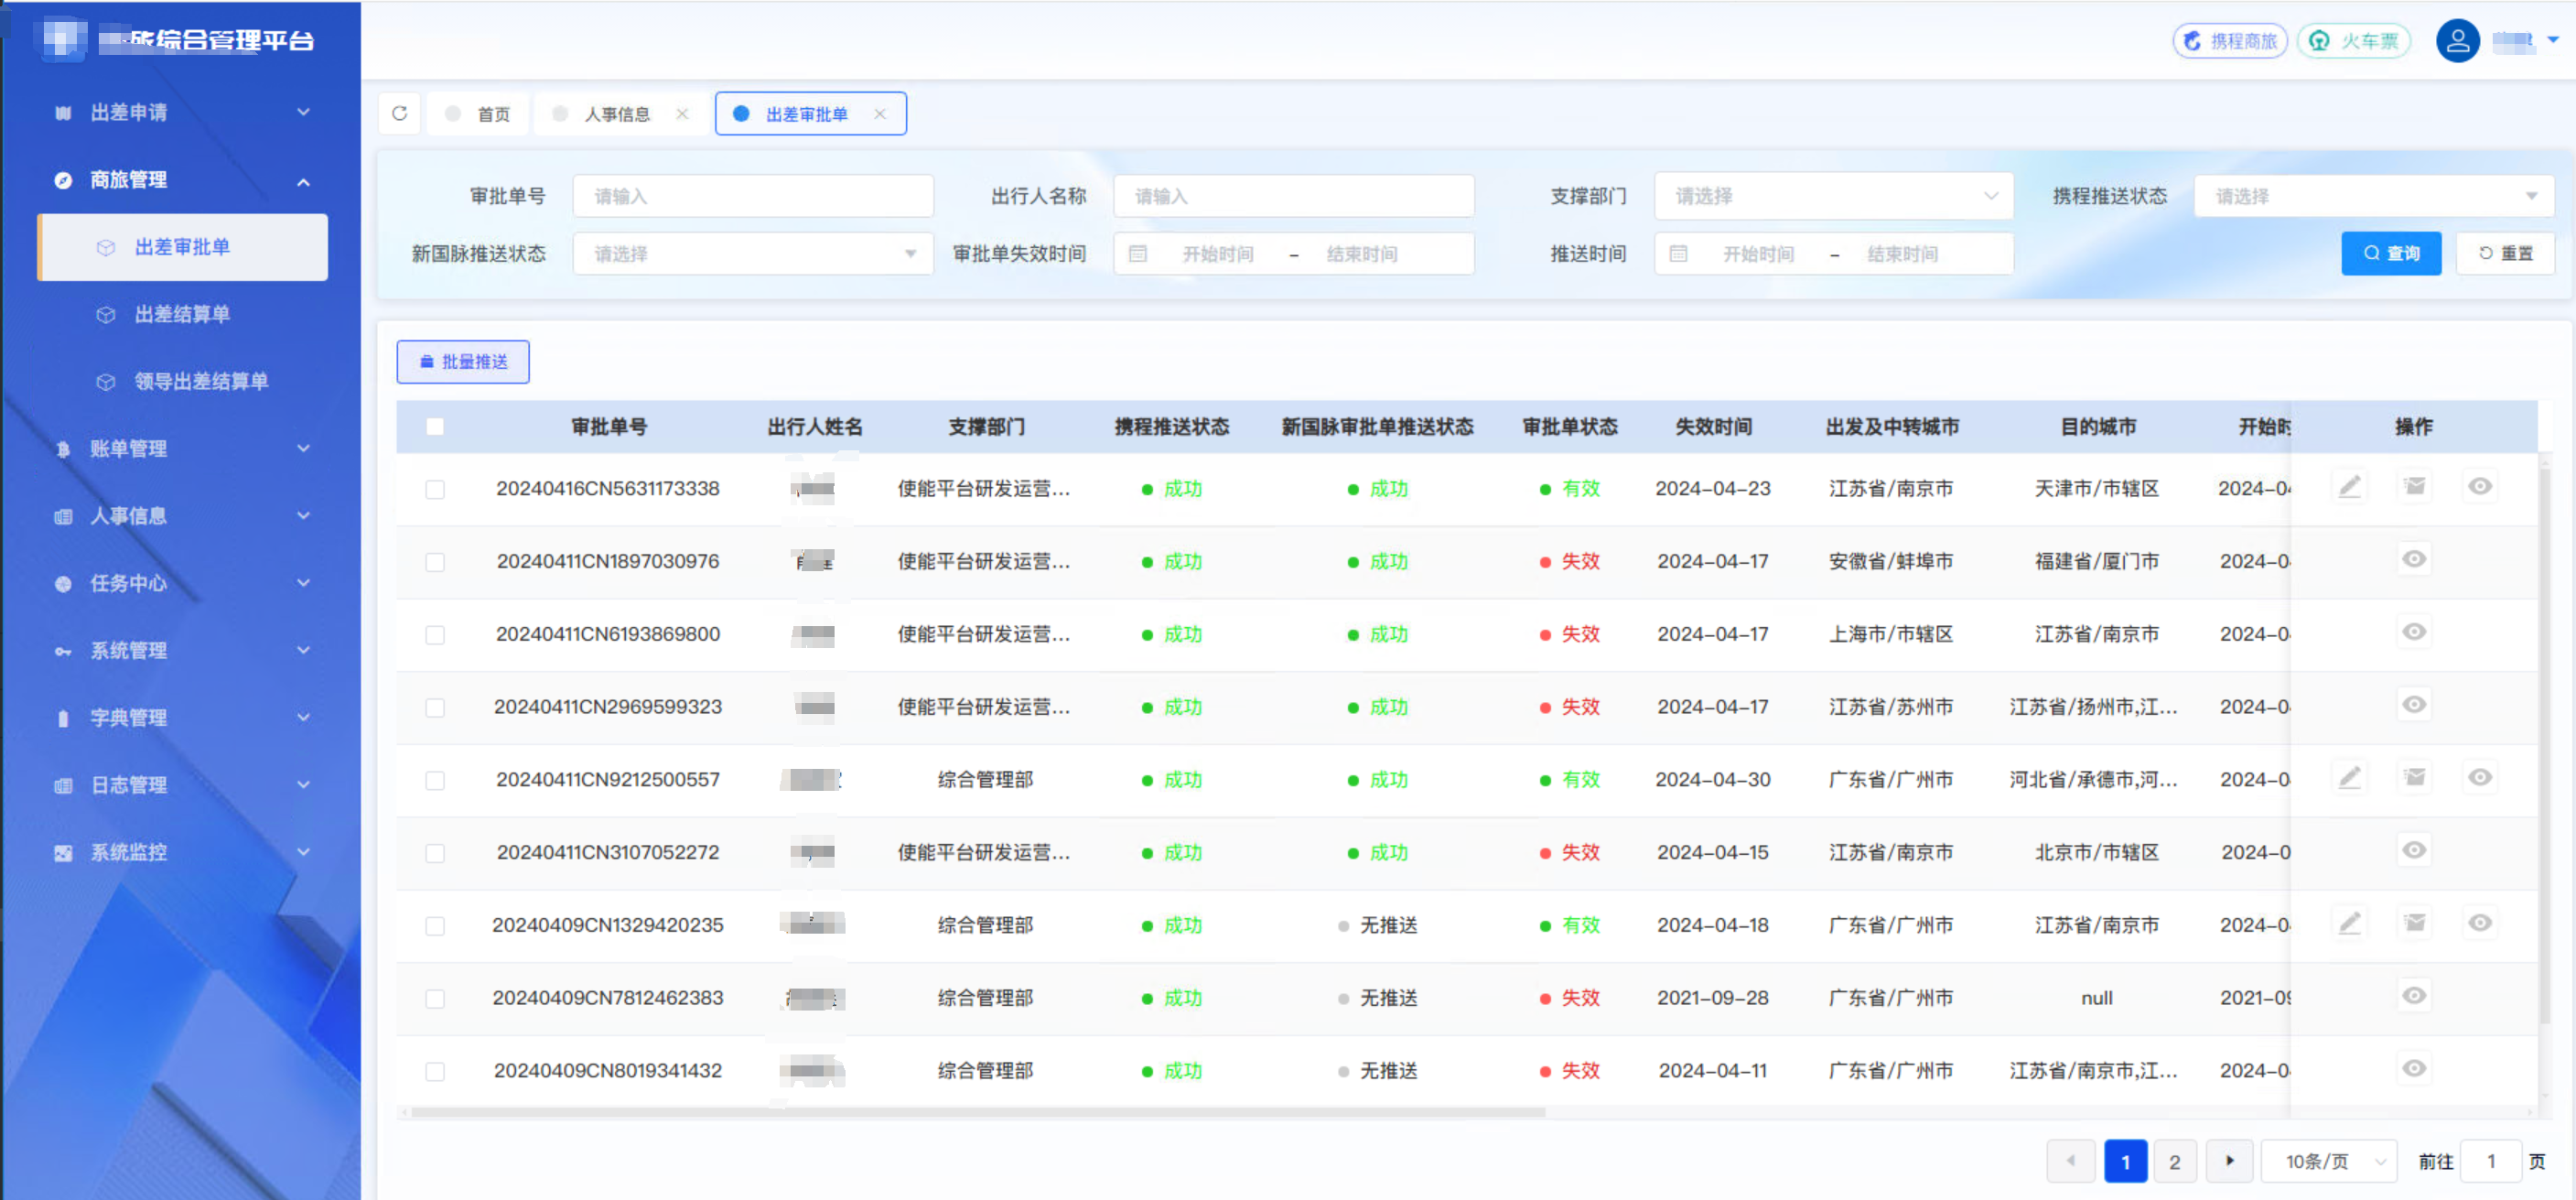Click the platform logo in sidebar header
Screen dimensions: 2576x1200
[x=62, y=40]
